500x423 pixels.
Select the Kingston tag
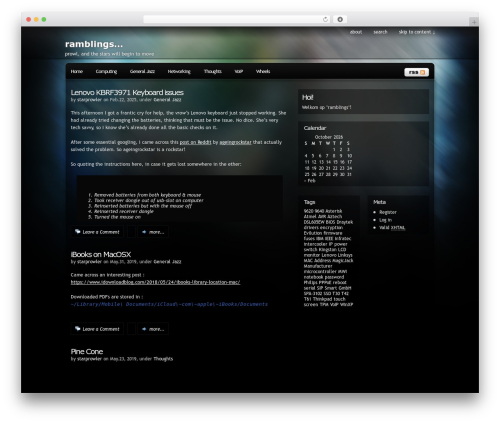(x=329, y=249)
